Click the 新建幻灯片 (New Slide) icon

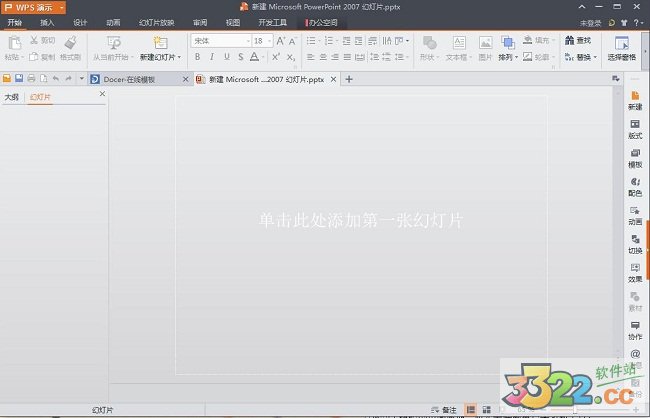coord(159,43)
